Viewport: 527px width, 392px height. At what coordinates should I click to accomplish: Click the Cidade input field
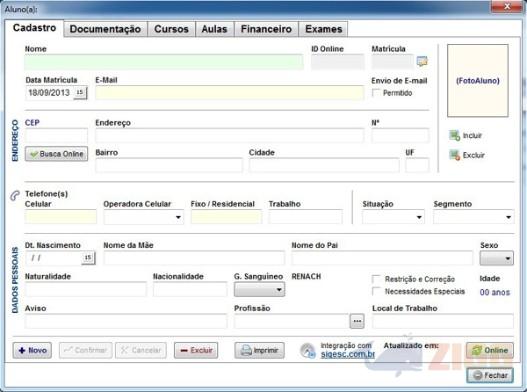[x=324, y=165]
